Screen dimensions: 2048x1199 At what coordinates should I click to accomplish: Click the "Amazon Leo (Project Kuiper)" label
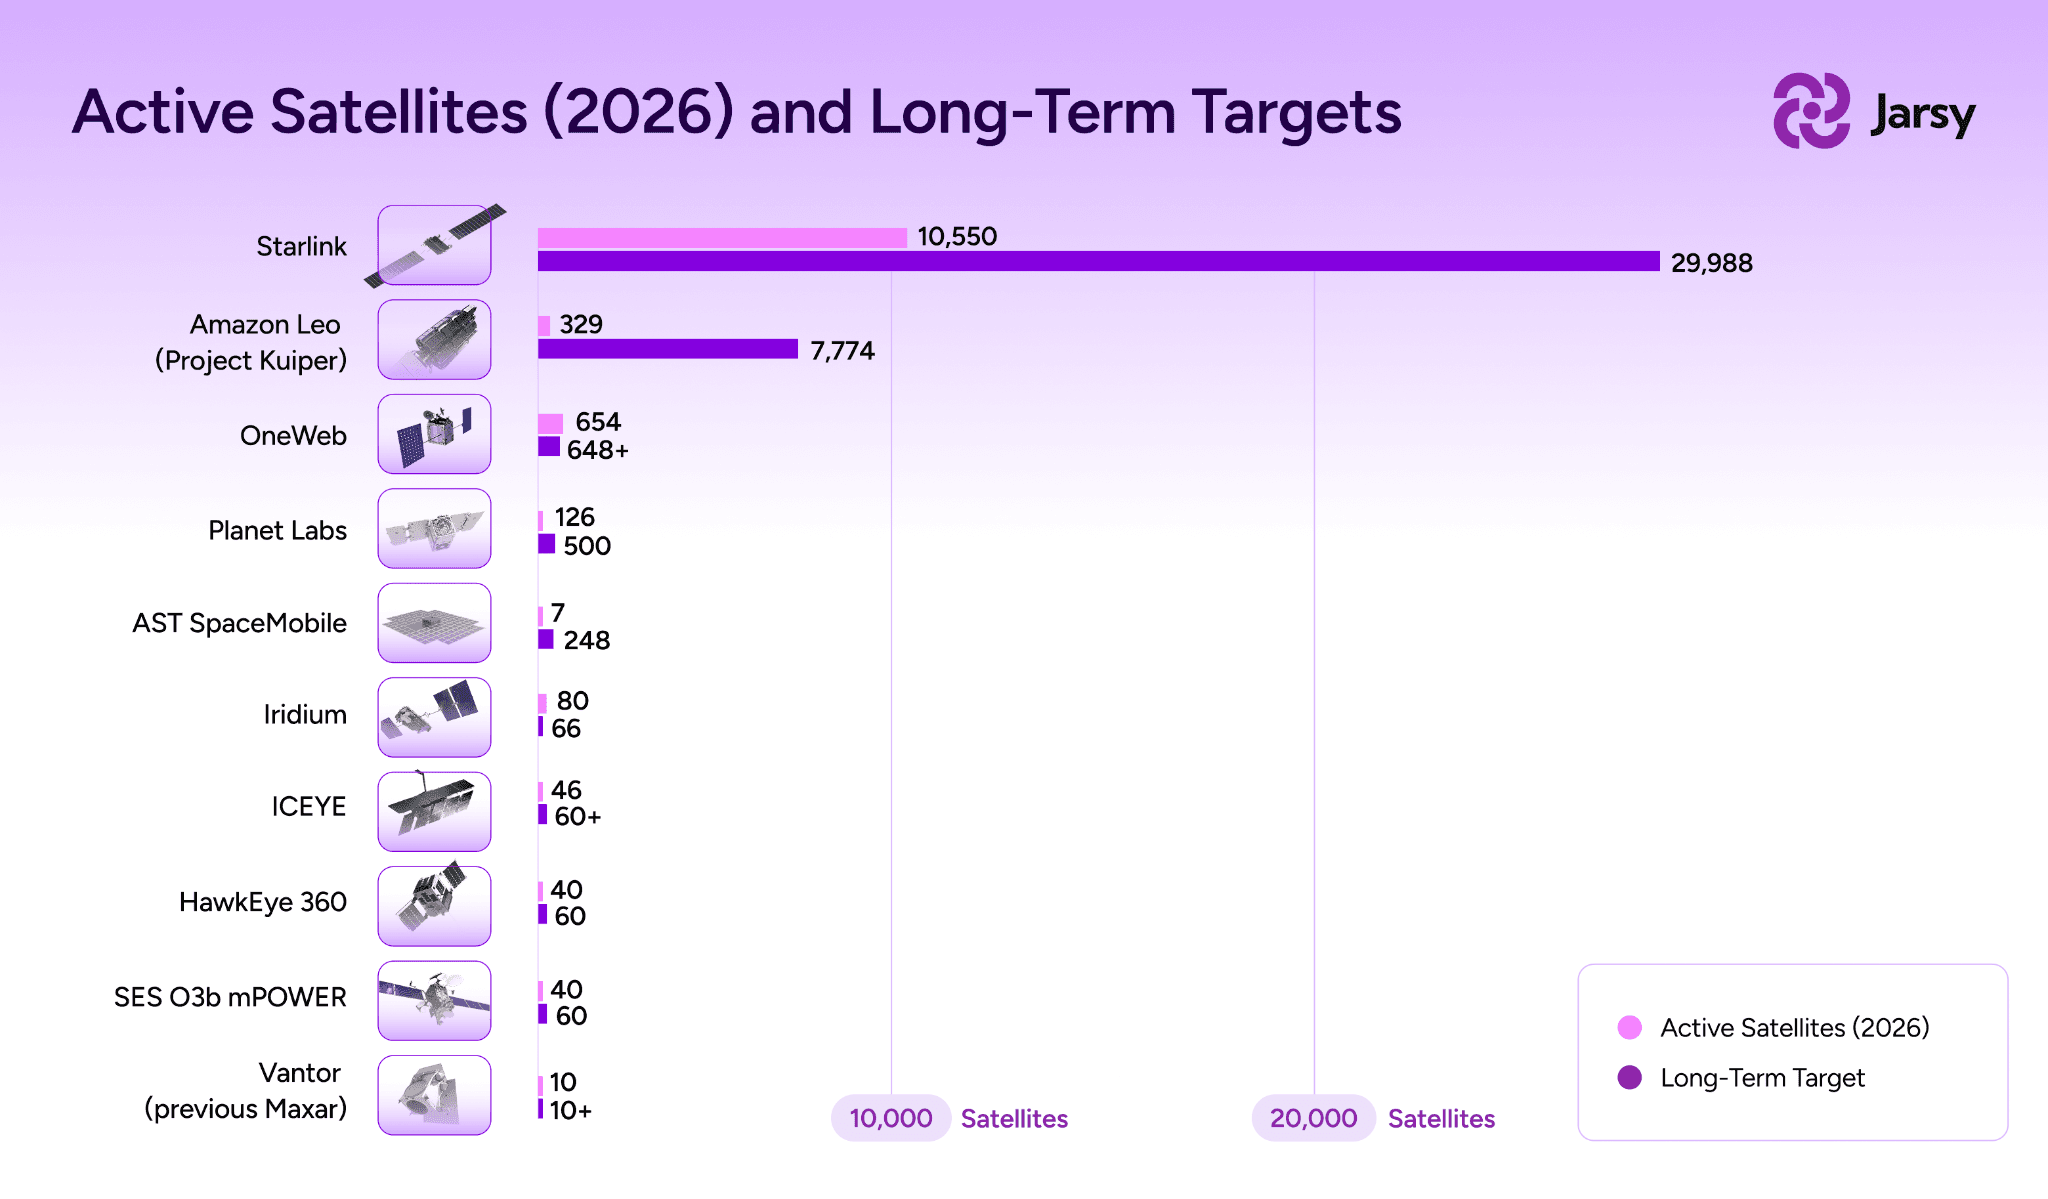point(251,342)
